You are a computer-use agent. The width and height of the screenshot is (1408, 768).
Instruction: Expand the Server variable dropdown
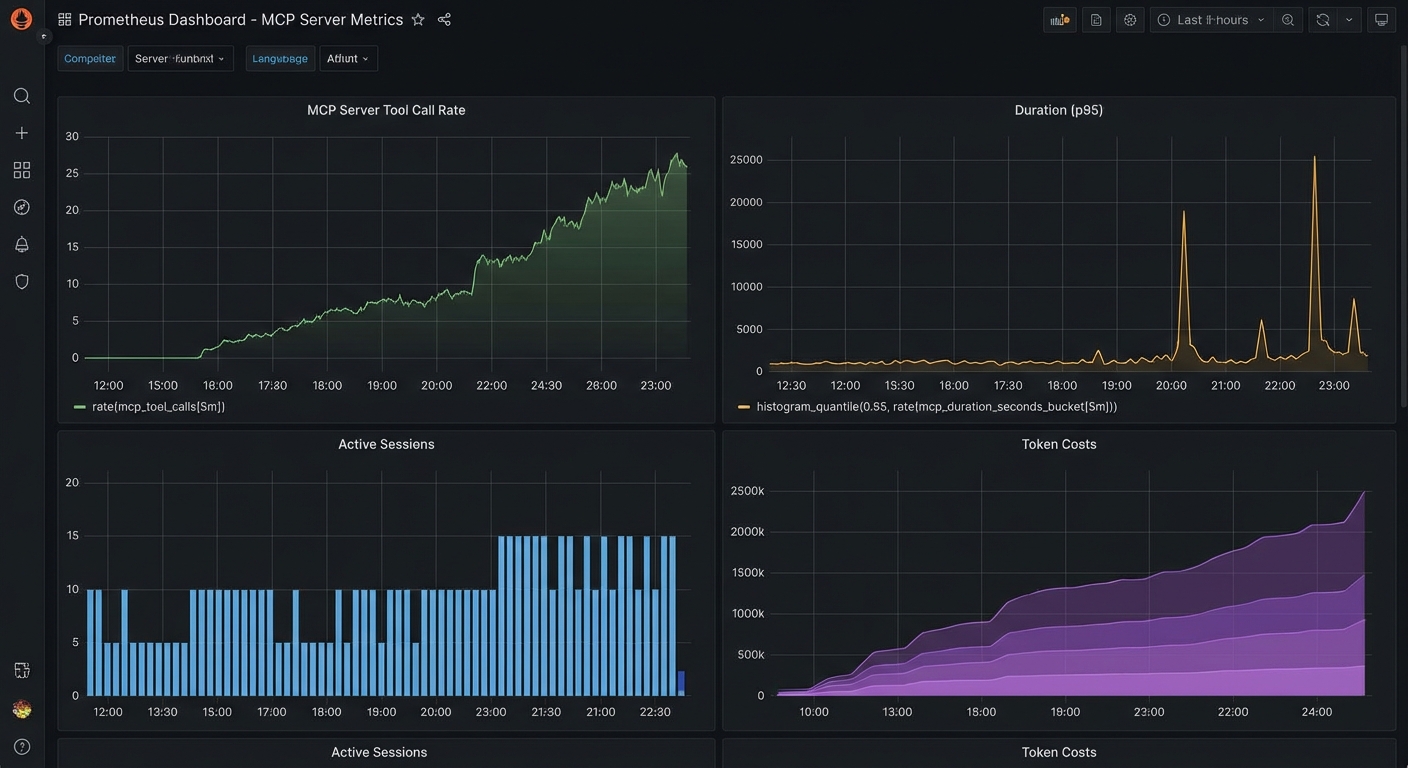pos(180,58)
